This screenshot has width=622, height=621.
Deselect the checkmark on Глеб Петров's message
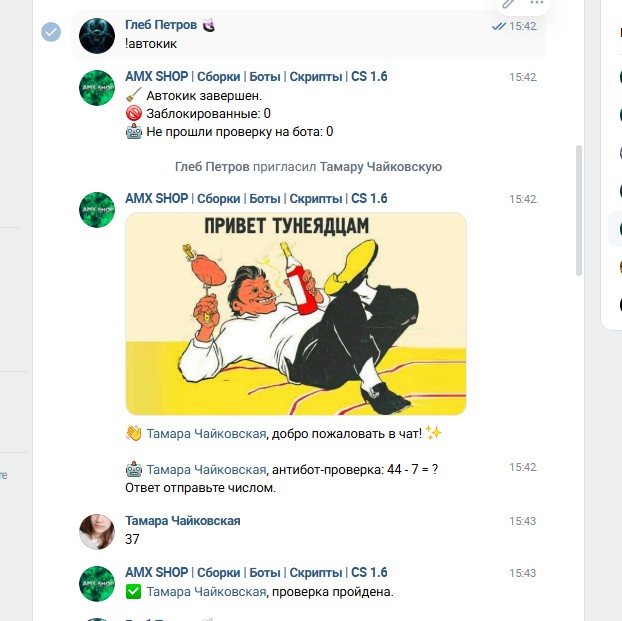point(51,32)
